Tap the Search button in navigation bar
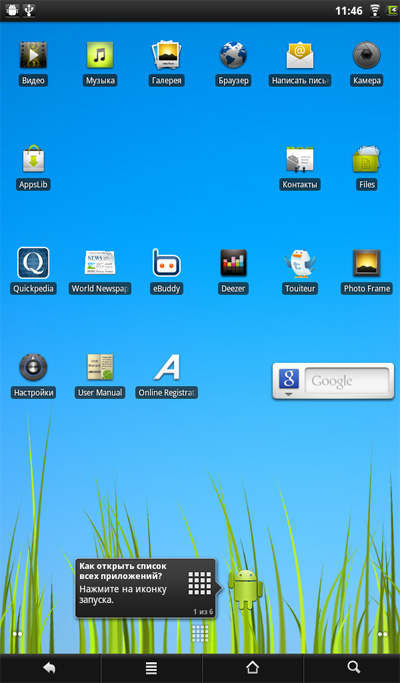 pyautogui.click(x=353, y=667)
